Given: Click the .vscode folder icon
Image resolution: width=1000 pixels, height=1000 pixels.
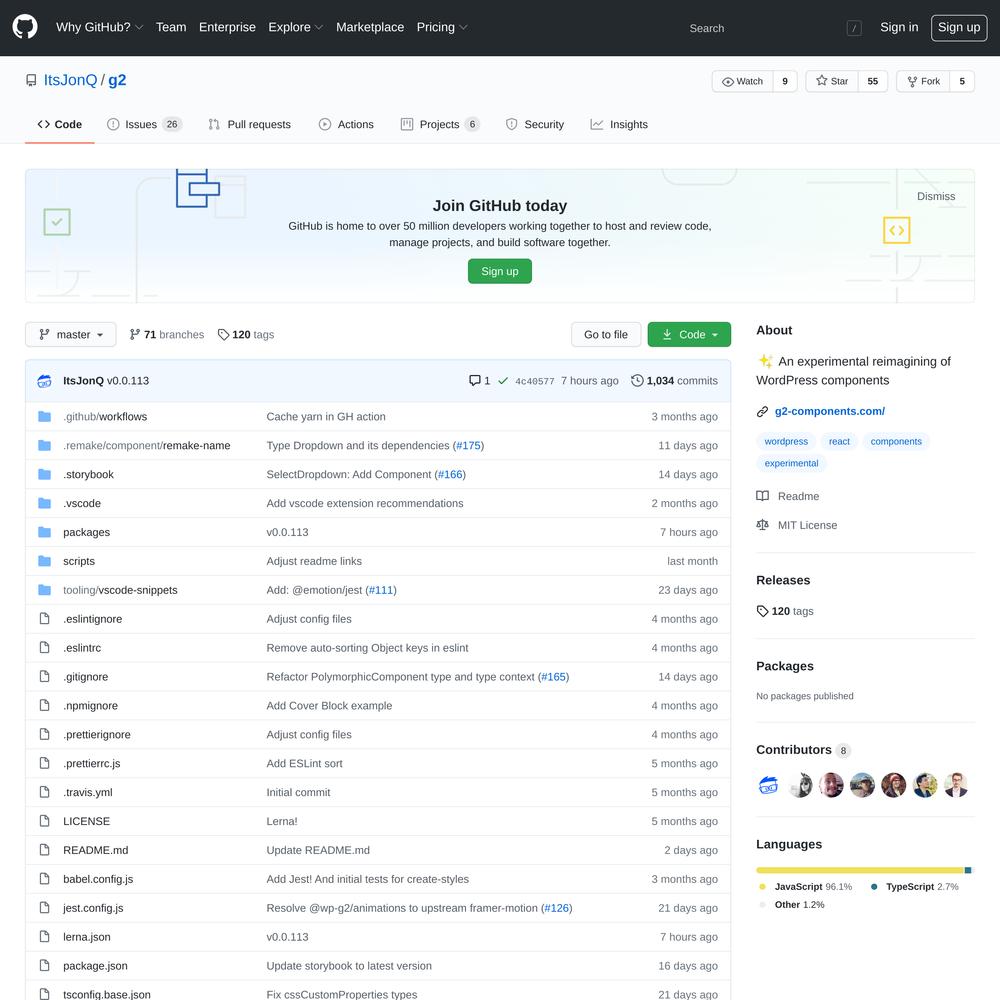Looking at the screenshot, I should 45,503.
